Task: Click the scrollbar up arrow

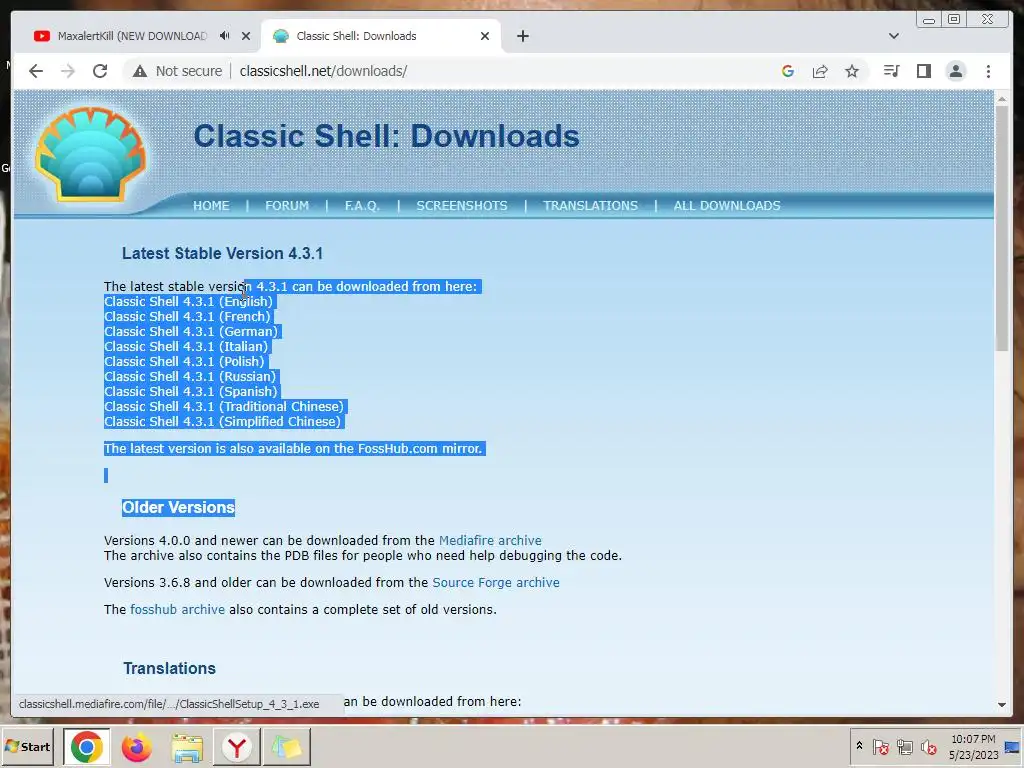Action: pyautogui.click(x=1002, y=99)
